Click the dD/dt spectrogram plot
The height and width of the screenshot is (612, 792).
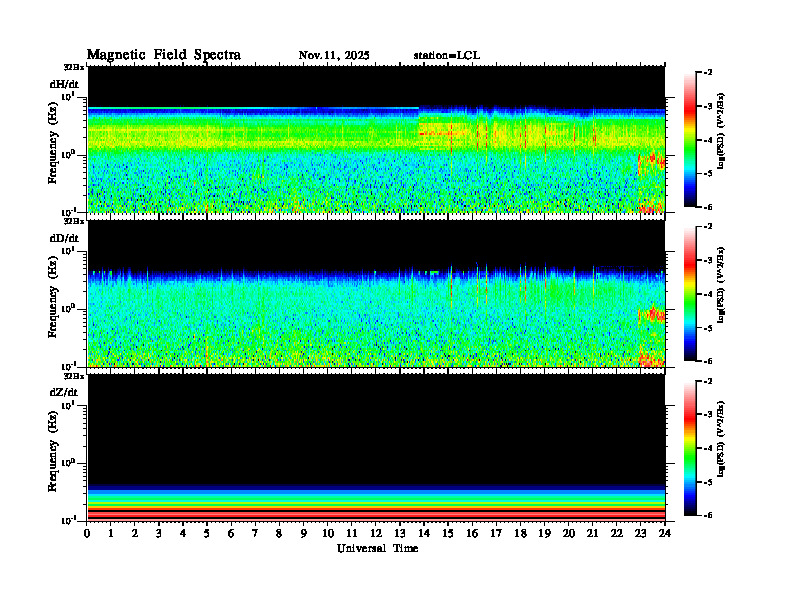pyautogui.click(x=376, y=293)
